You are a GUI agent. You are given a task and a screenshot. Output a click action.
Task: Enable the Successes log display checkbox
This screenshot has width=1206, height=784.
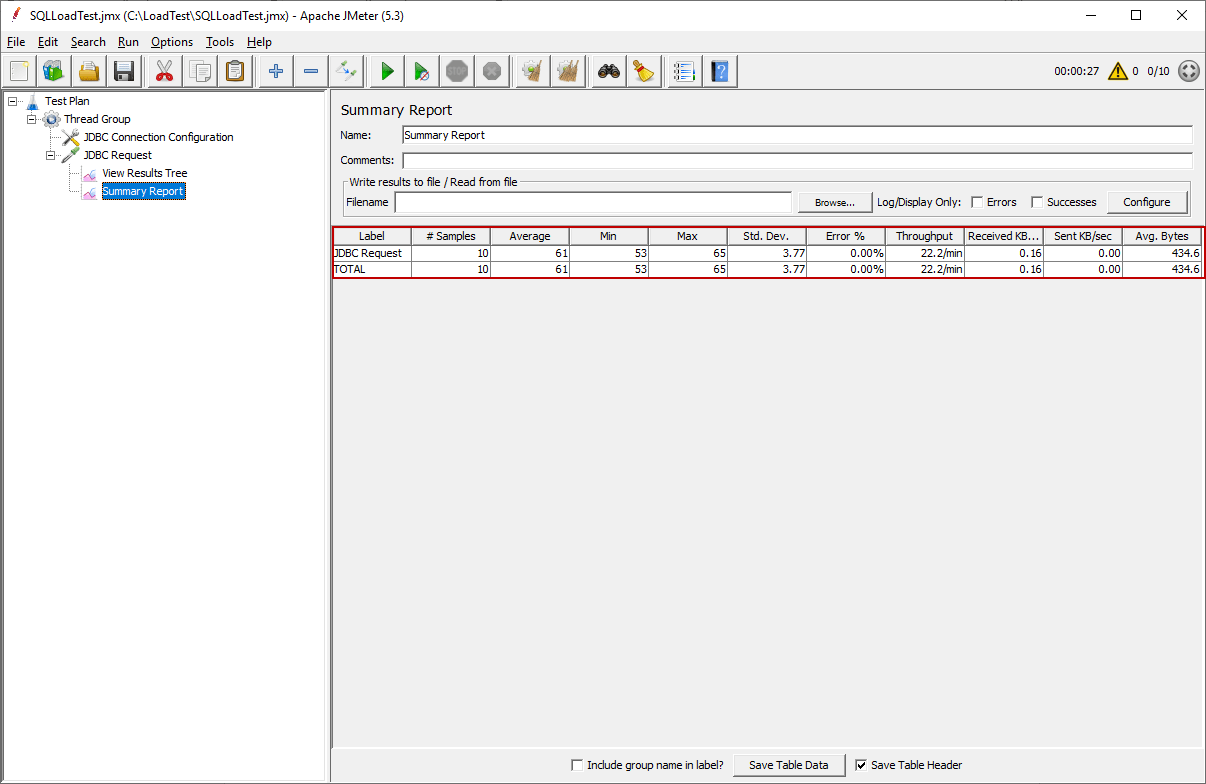click(1037, 201)
